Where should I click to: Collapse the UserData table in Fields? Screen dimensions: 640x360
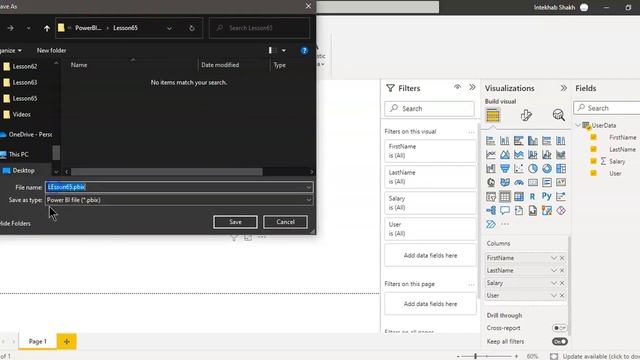(x=578, y=125)
